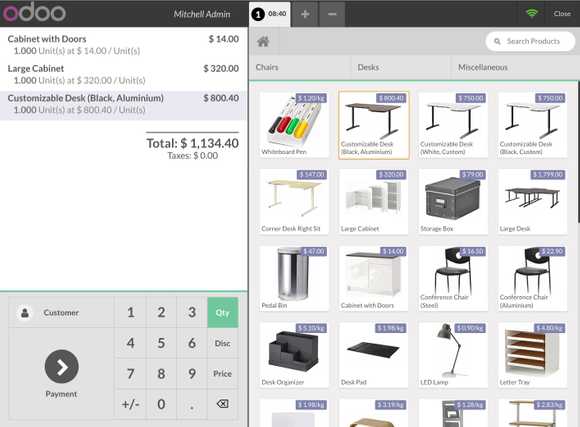Add Pedal Bin product
Image resolution: width=580 pixels, height=427 pixels.
294,278
